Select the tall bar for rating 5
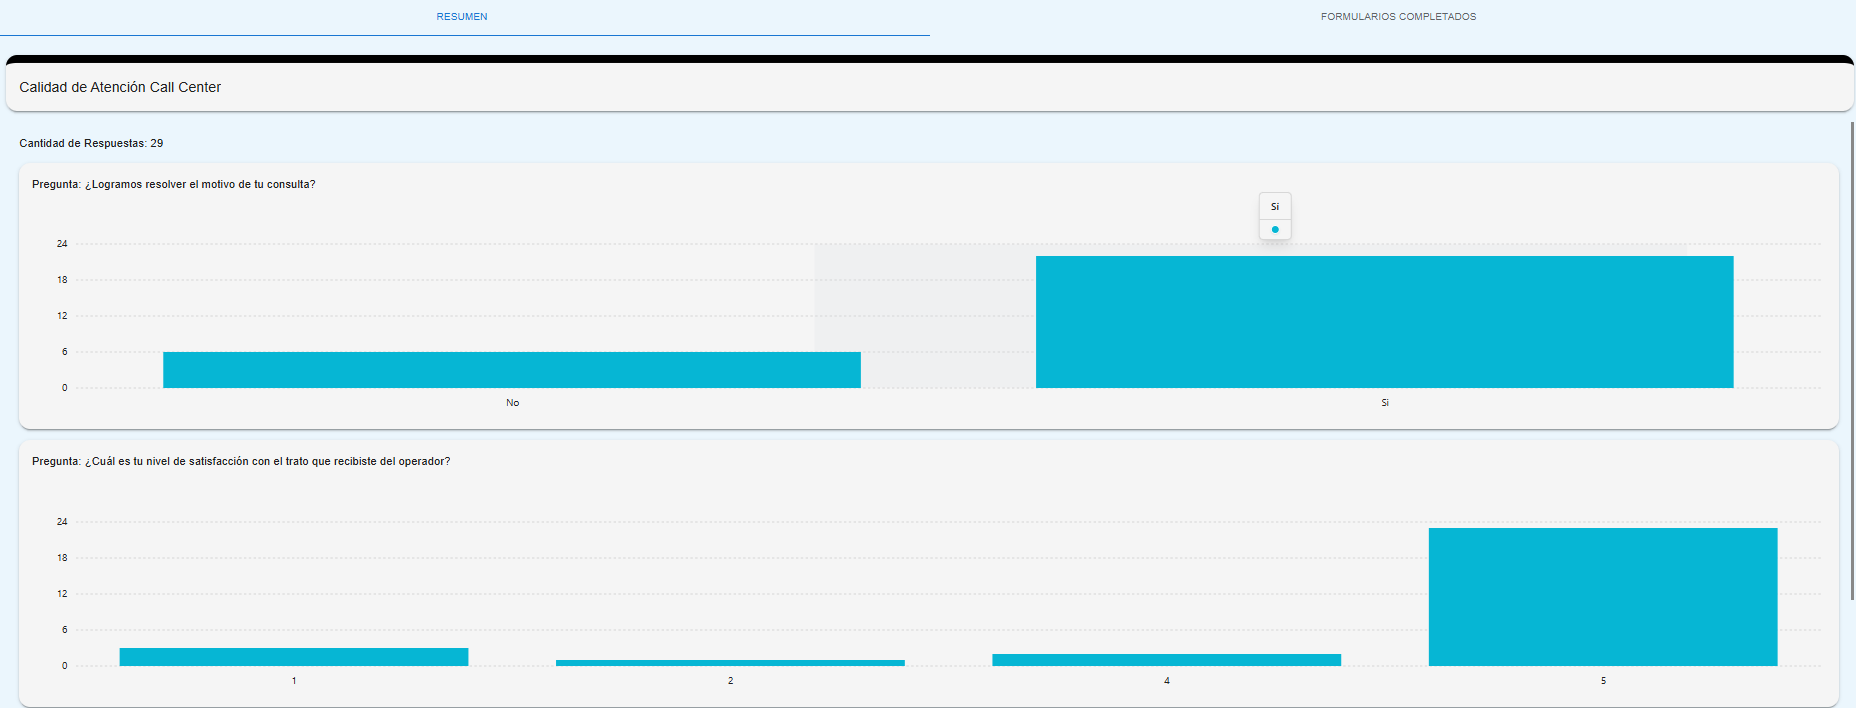Viewport: 1856px width, 708px height. (1602, 597)
